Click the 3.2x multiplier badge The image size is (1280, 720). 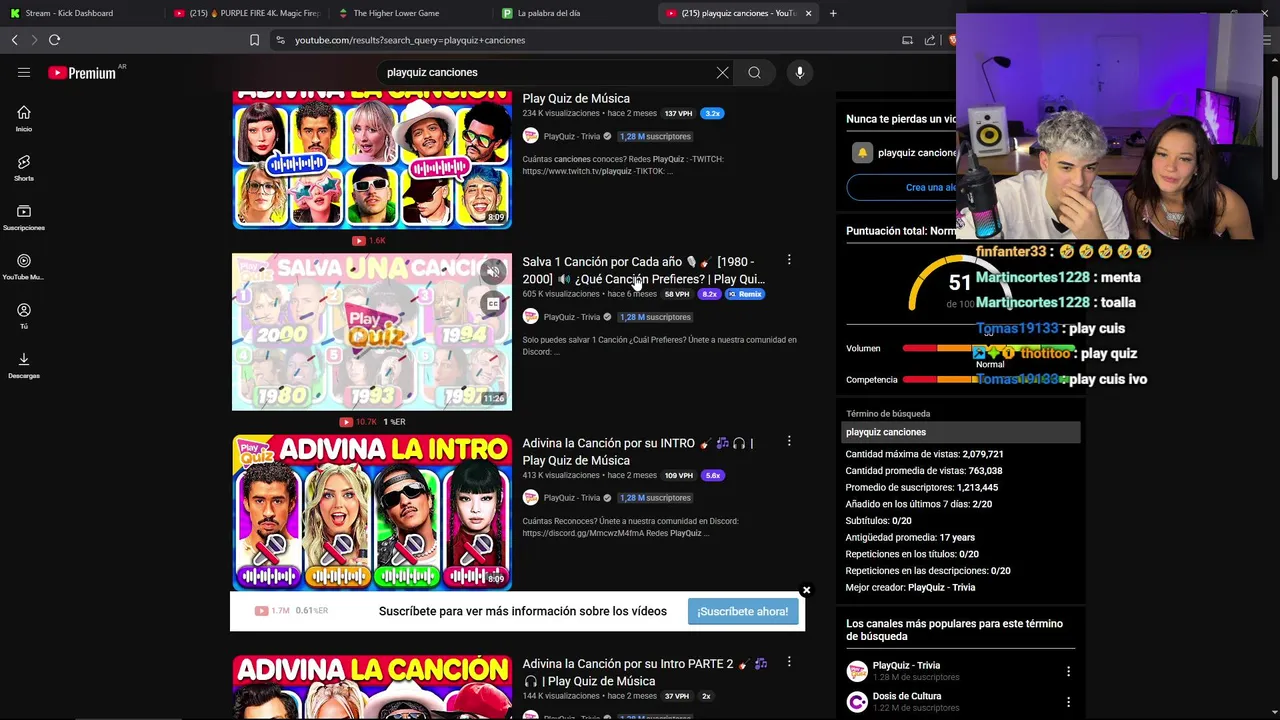coord(713,113)
